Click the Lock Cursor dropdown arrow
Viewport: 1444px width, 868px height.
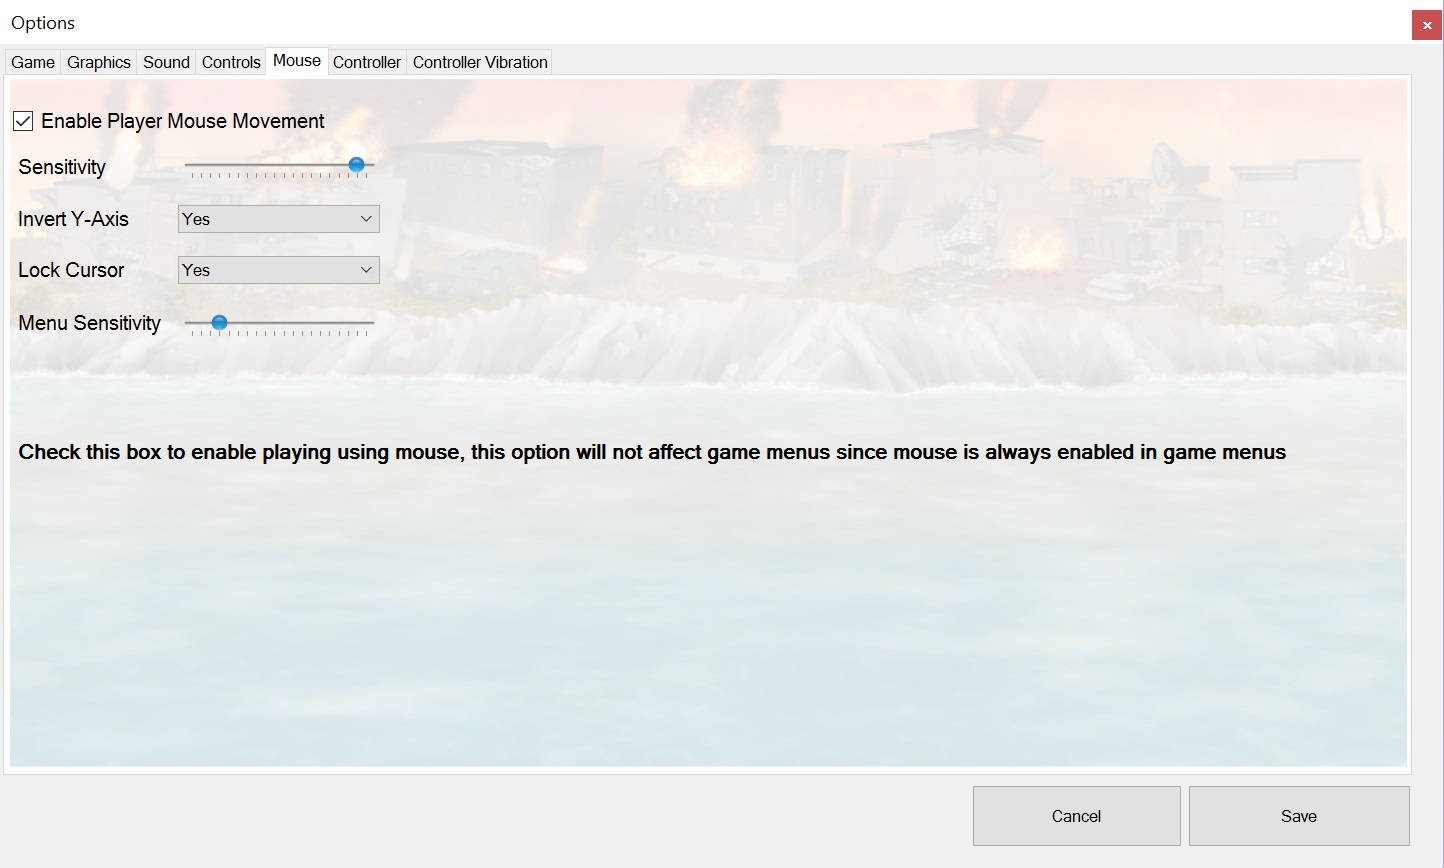(368, 269)
